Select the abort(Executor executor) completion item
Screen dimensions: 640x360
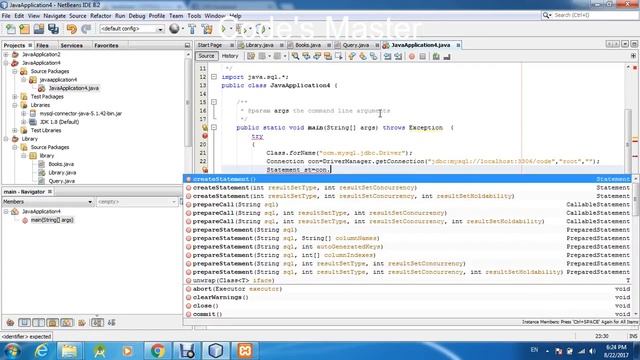pos(407,289)
